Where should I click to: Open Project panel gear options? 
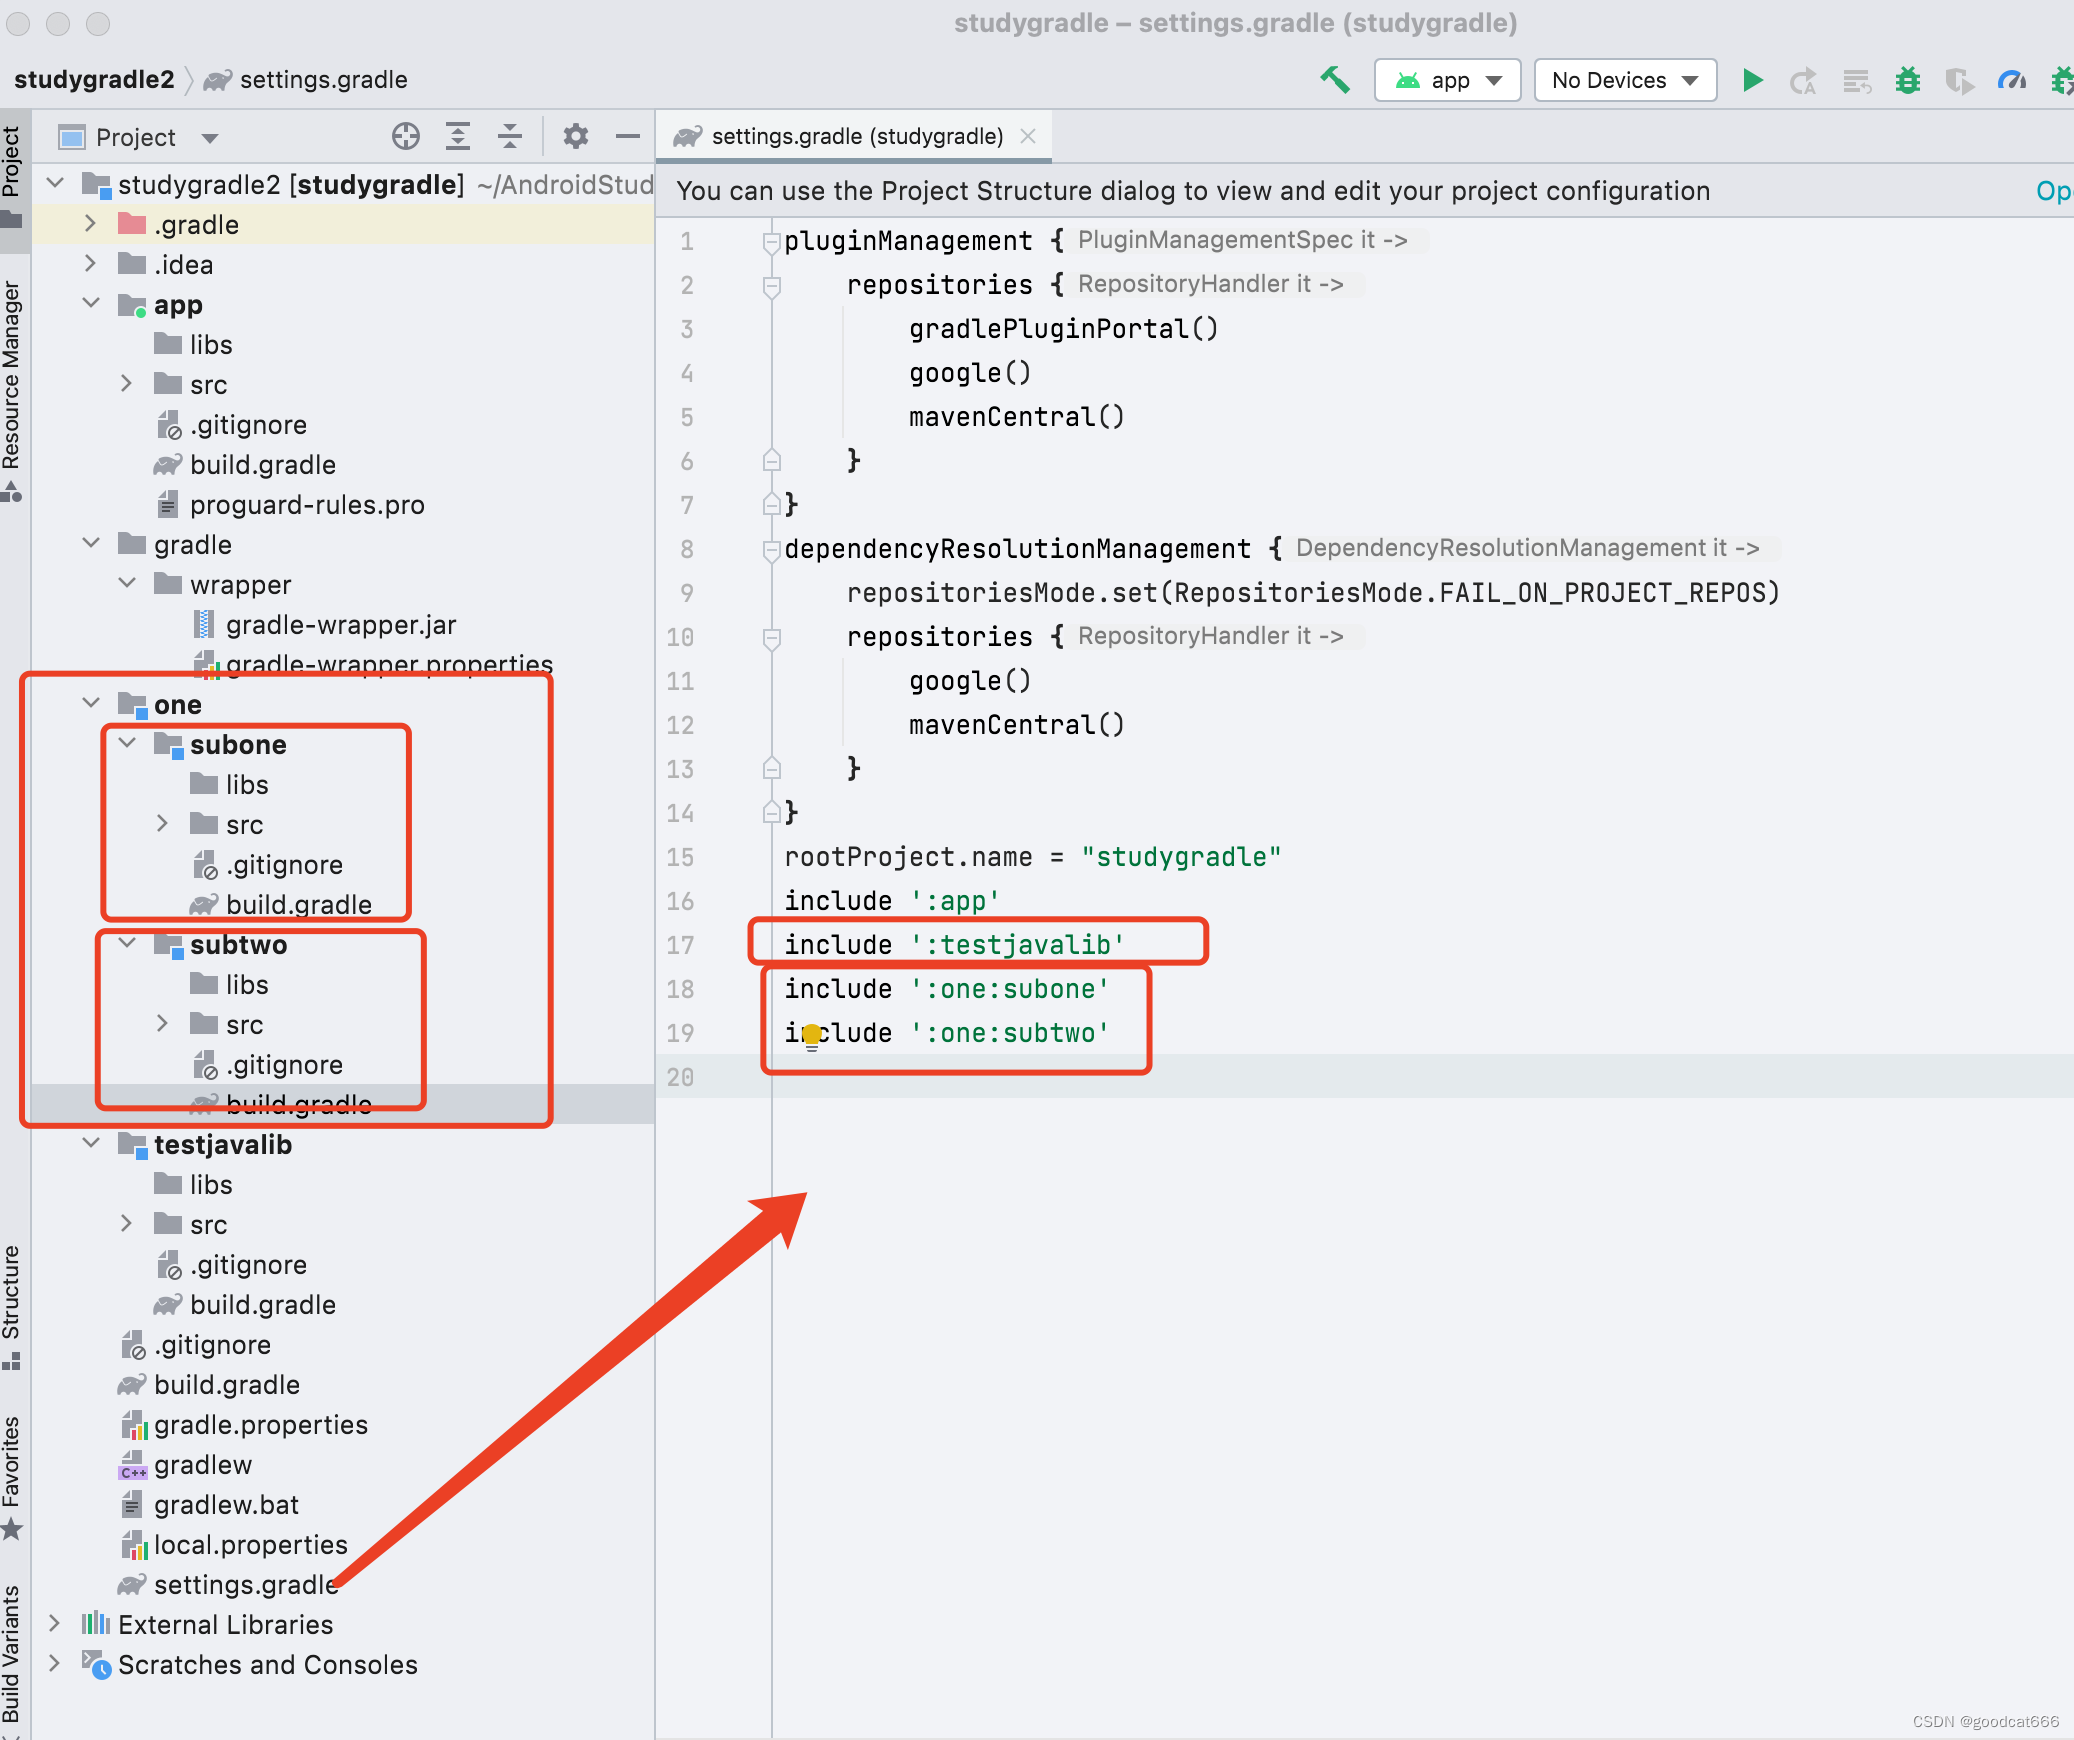point(575,136)
